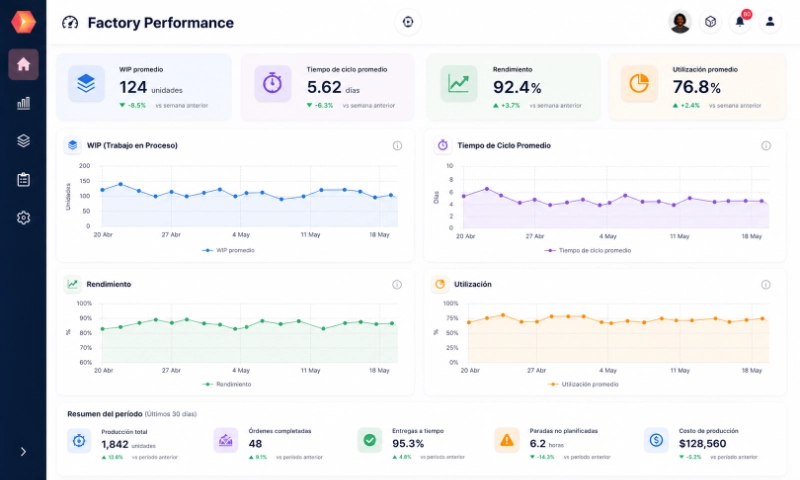Open the user profile icon button
800x480 pixels.
click(770, 22)
